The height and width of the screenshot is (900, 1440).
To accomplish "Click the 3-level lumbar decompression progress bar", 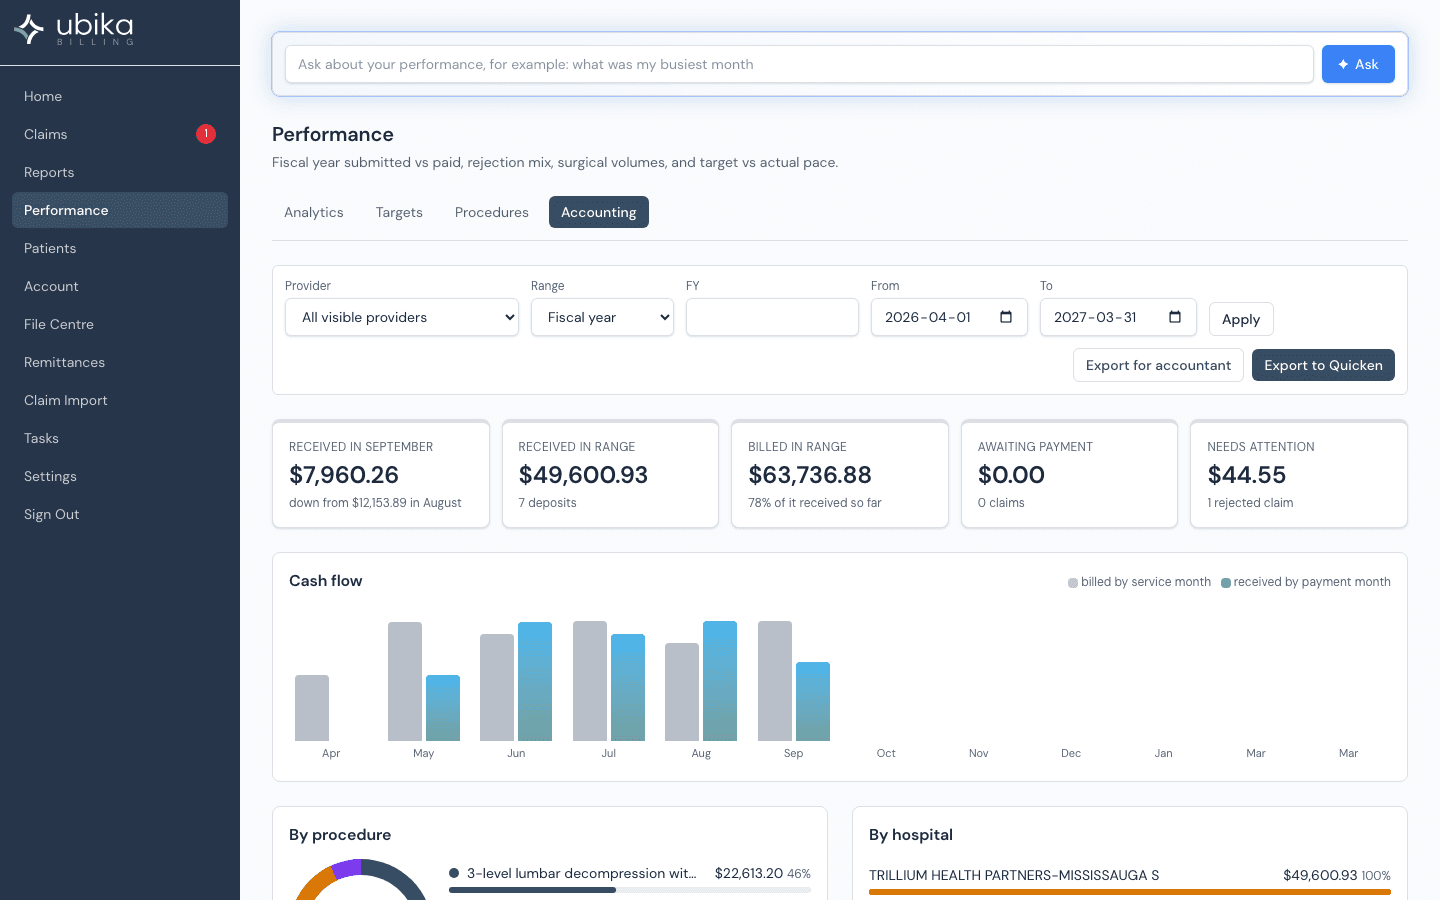I will pos(630,890).
